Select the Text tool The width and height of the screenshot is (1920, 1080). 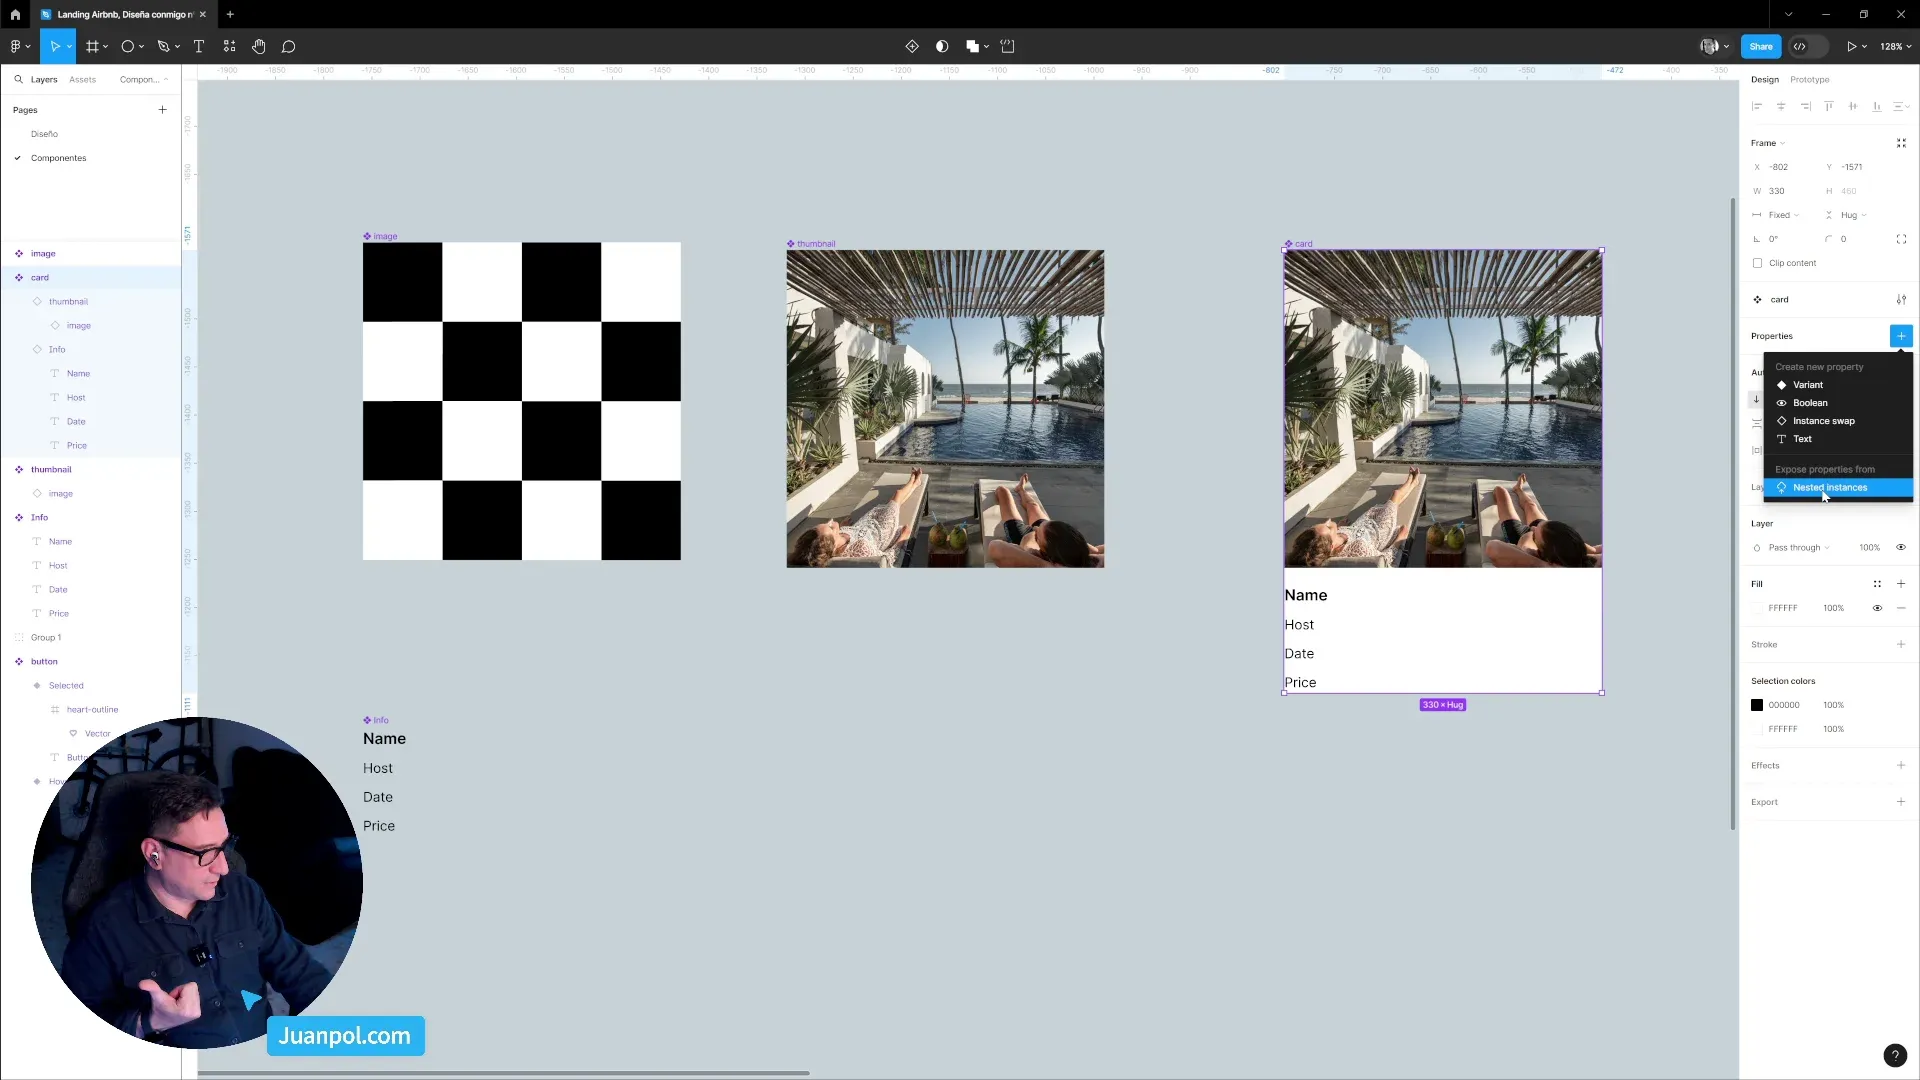(x=199, y=46)
